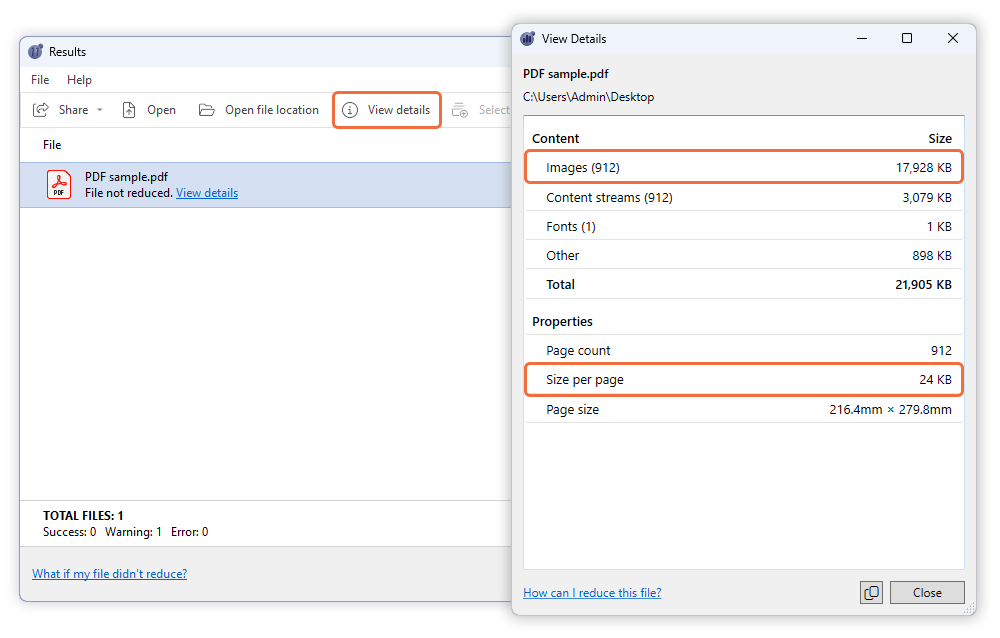Image resolution: width=1000 pixels, height=638 pixels.
Task: Click the 'View details' toolbar label
Action: click(399, 110)
